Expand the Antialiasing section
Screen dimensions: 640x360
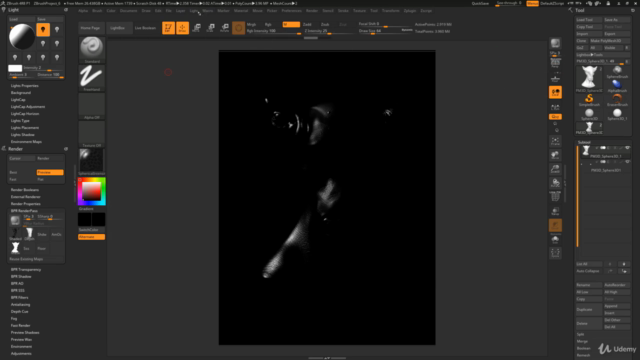(20, 304)
